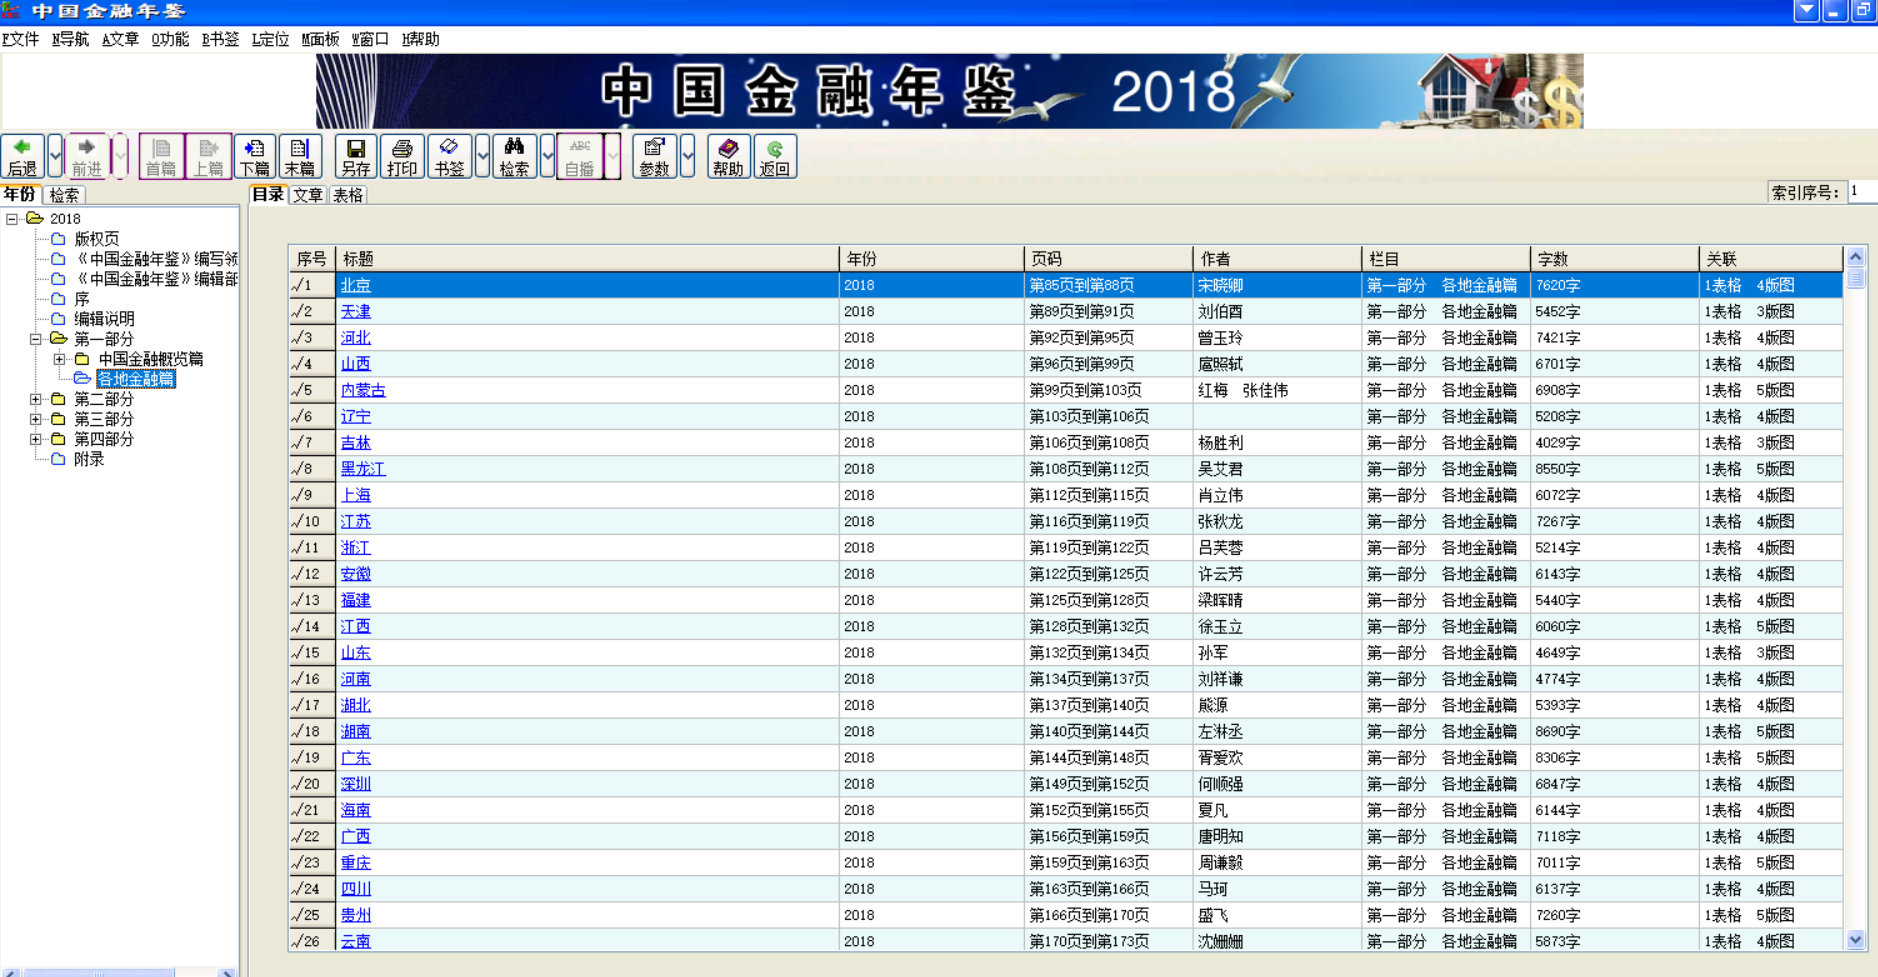Open the dropdown arrow beside 后退
Image resolution: width=1878 pixels, height=977 pixels.
(55, 156)
